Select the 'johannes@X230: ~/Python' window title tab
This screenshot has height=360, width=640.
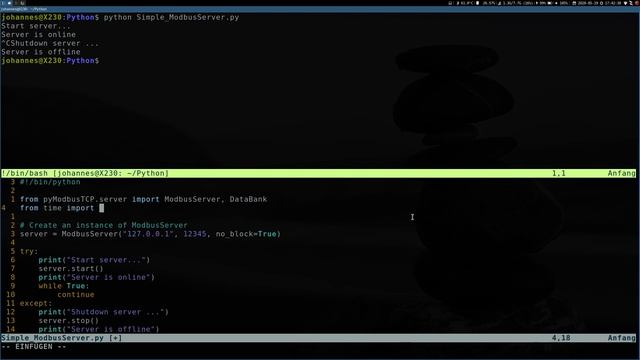tap(24, 9)
